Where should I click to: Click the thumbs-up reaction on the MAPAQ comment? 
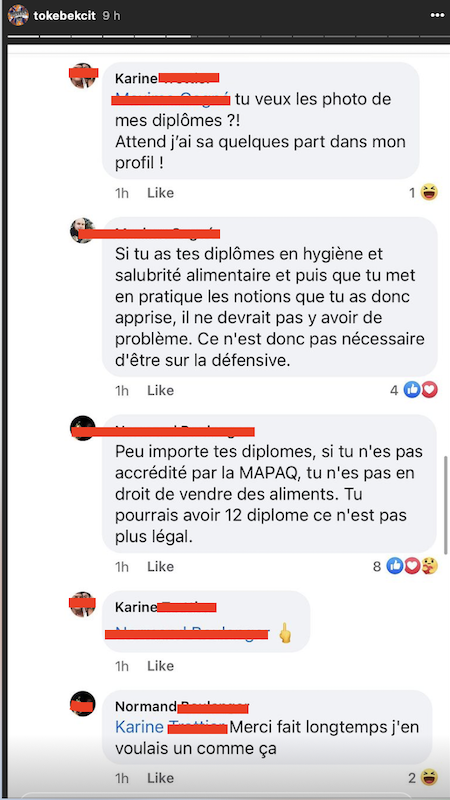395,566
